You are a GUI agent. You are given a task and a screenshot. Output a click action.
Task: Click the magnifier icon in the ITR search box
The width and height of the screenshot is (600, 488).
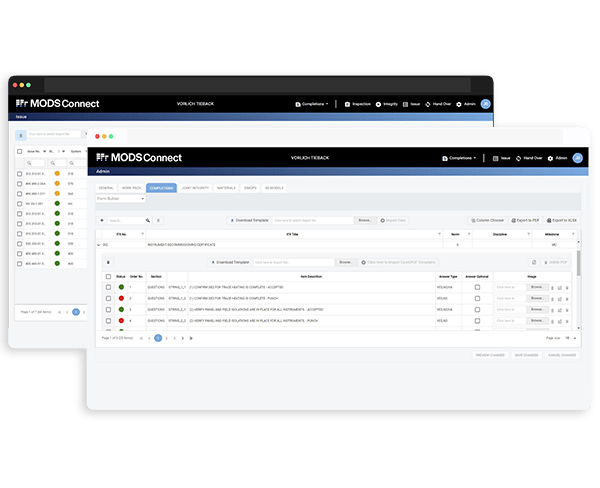click(x=148, y=221)
